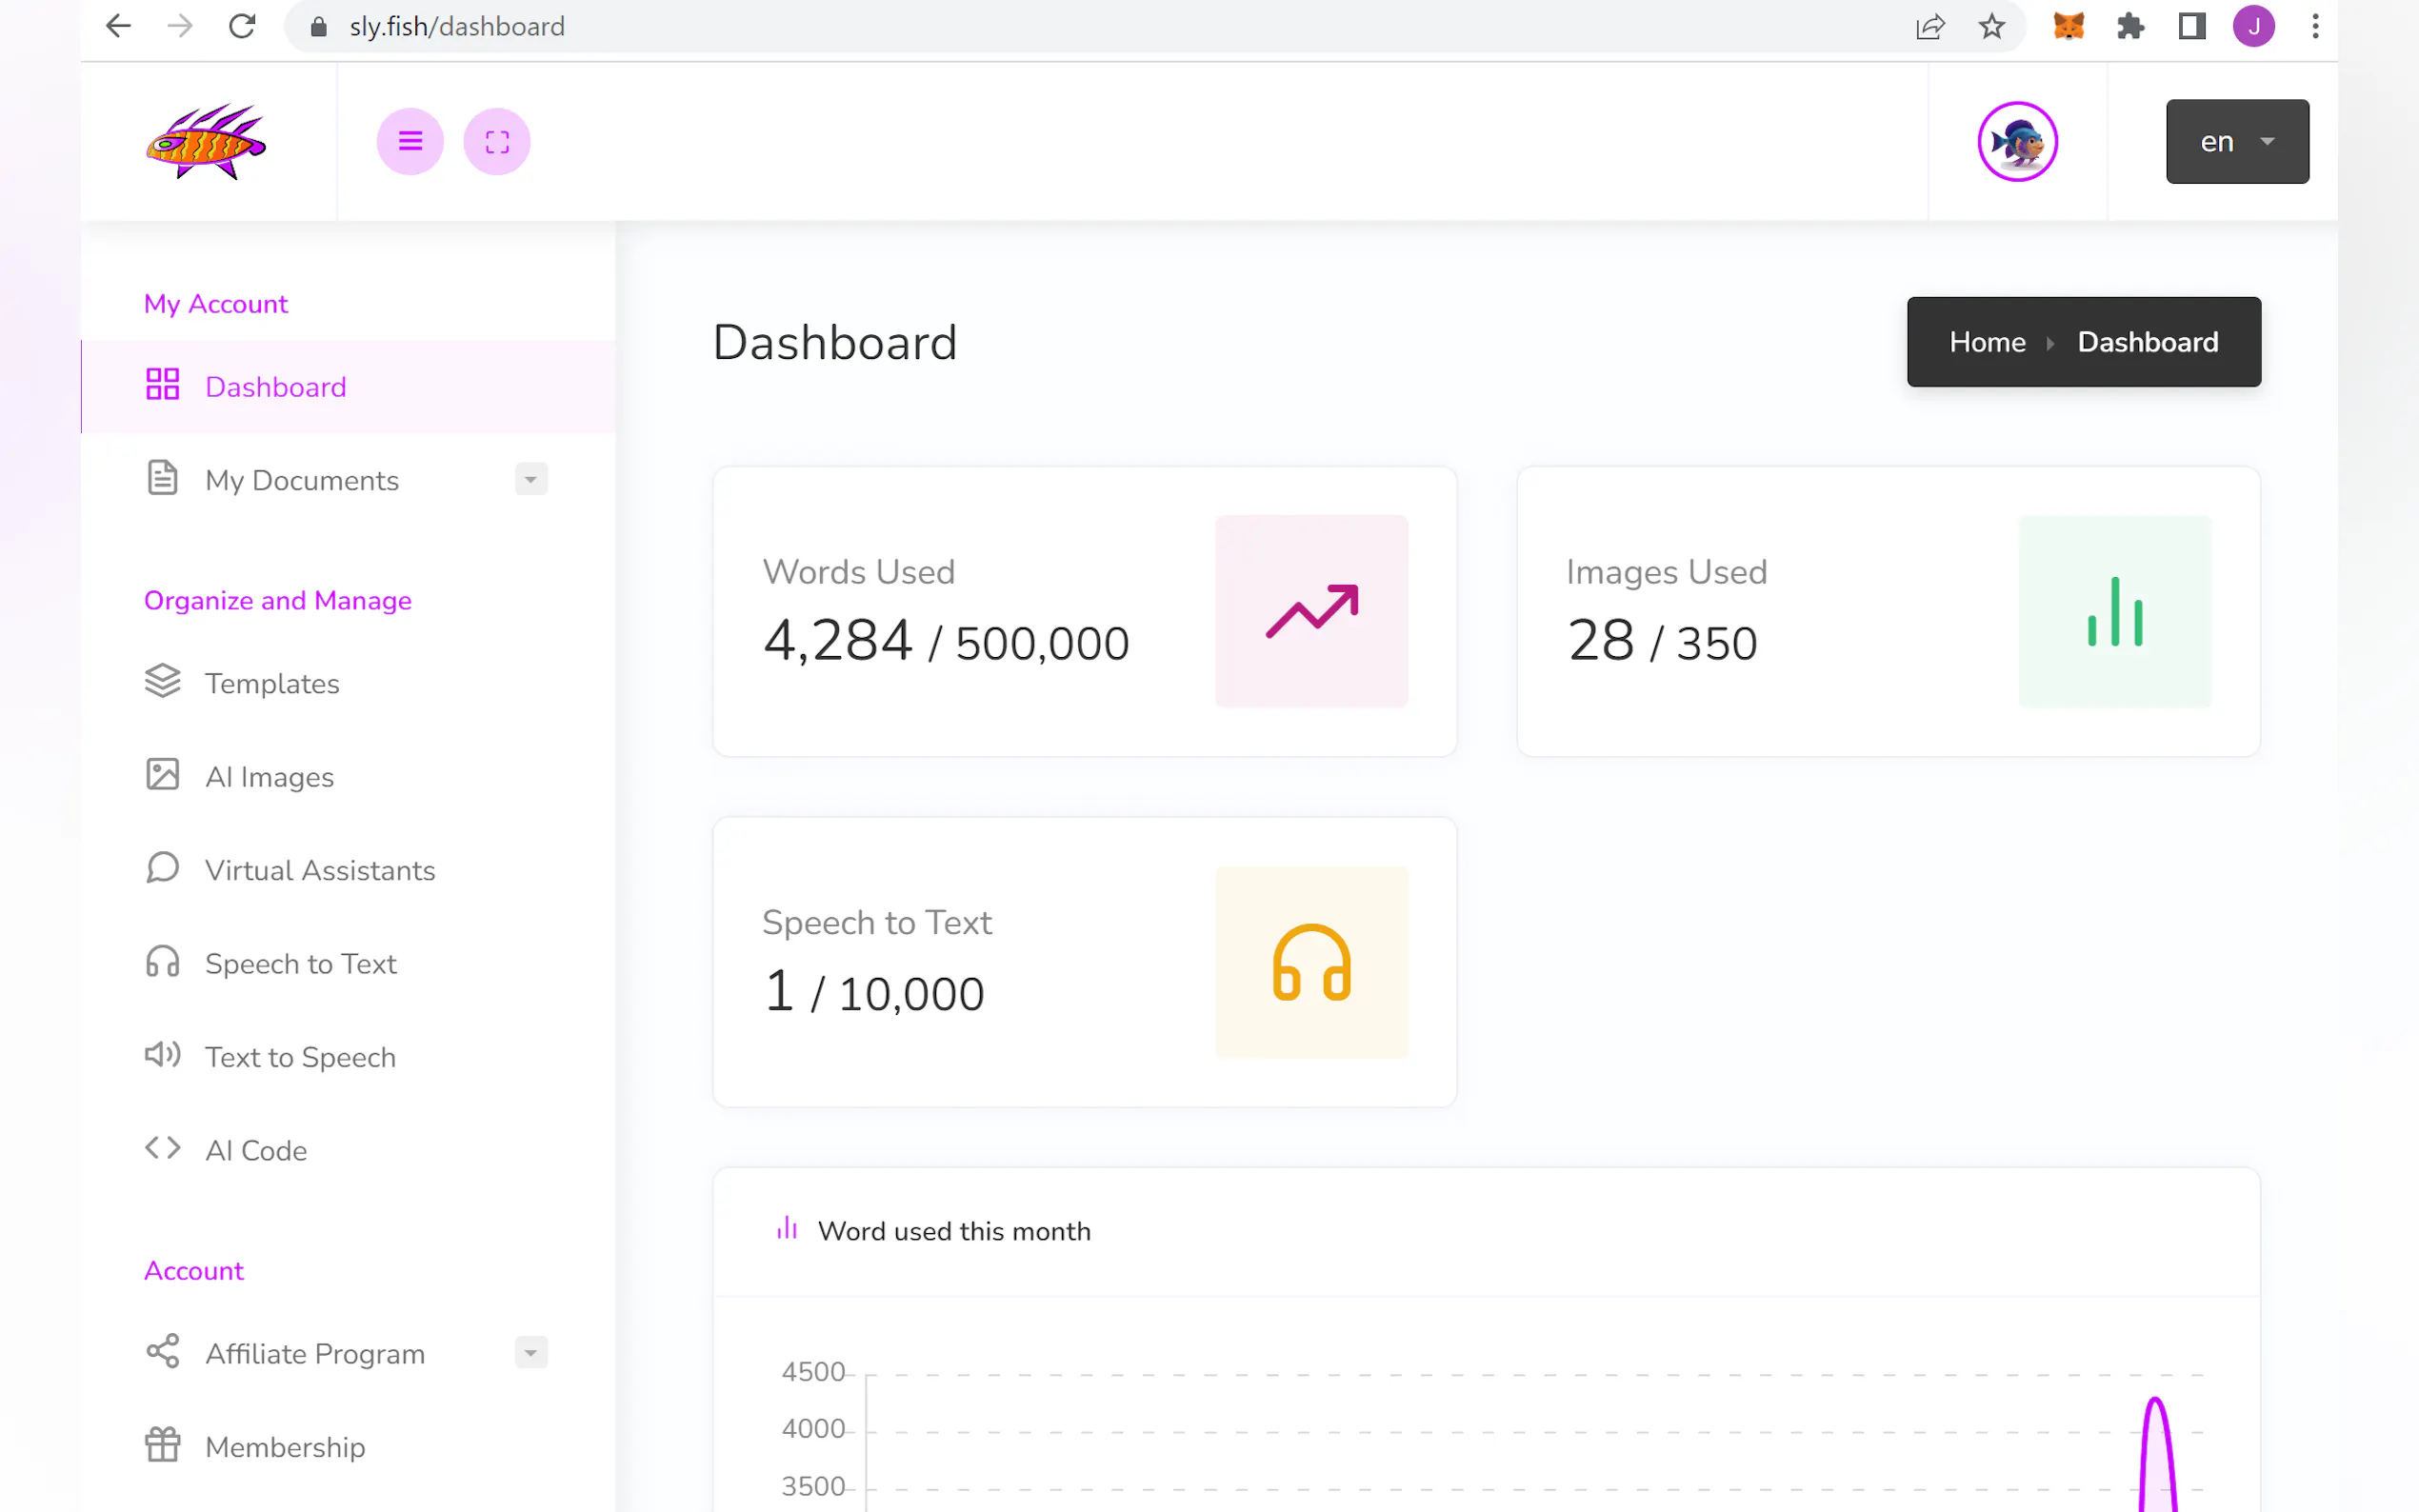This screenshot has width=2419, height=1512.
Task: Open the user profile avatar menu
Action: (x=2017, y=142)
